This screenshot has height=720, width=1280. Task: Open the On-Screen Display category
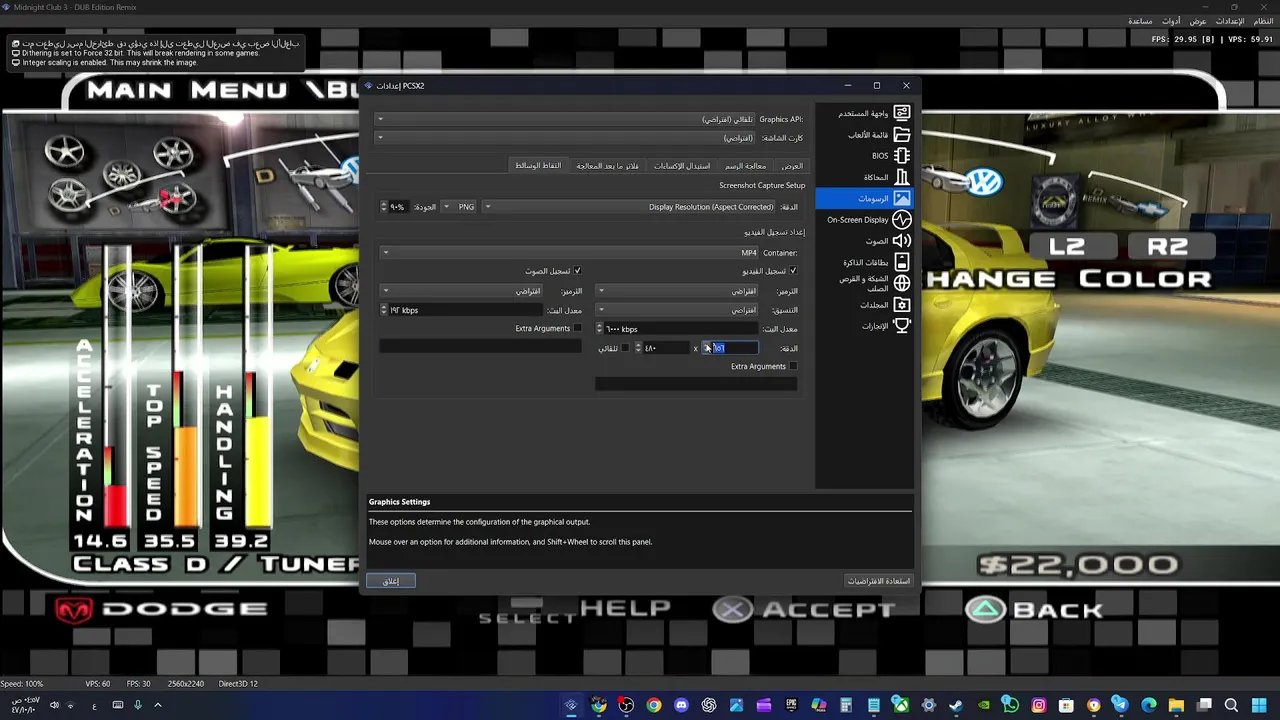866,220
